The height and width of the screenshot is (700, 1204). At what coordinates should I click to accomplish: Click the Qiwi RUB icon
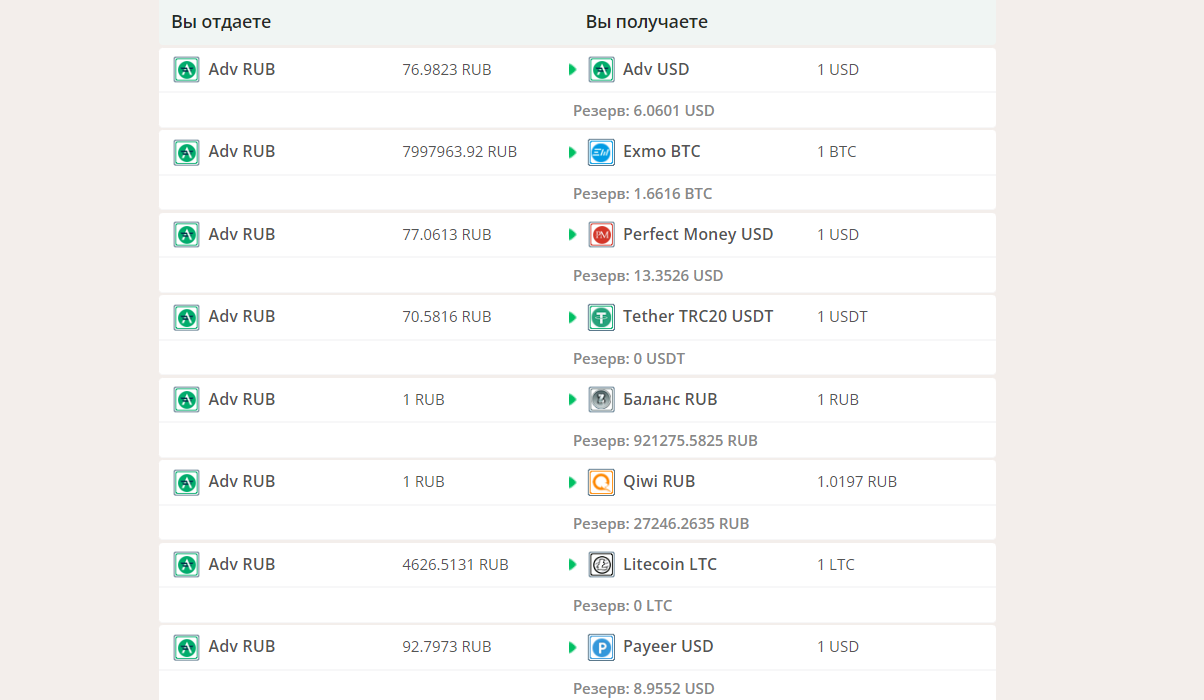click(601, 482)
